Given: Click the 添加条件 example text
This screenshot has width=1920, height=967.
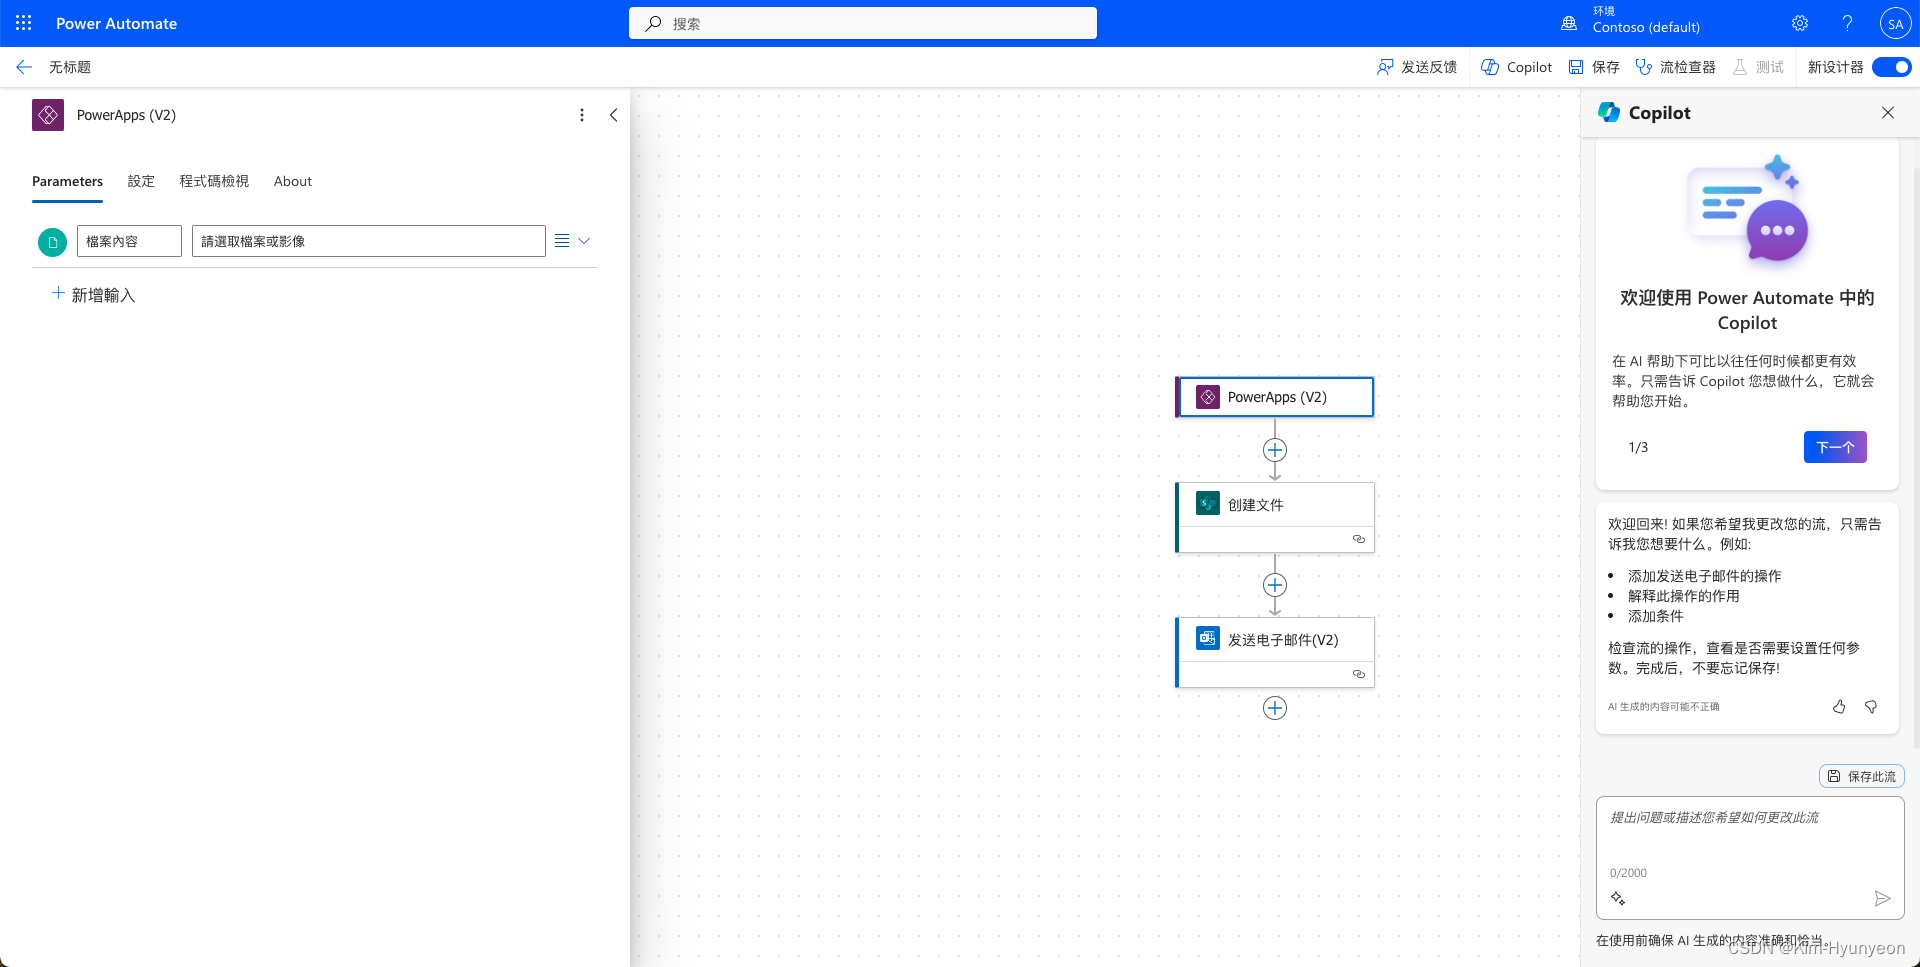Looking at the screenshot, I should pos(1655,616).
